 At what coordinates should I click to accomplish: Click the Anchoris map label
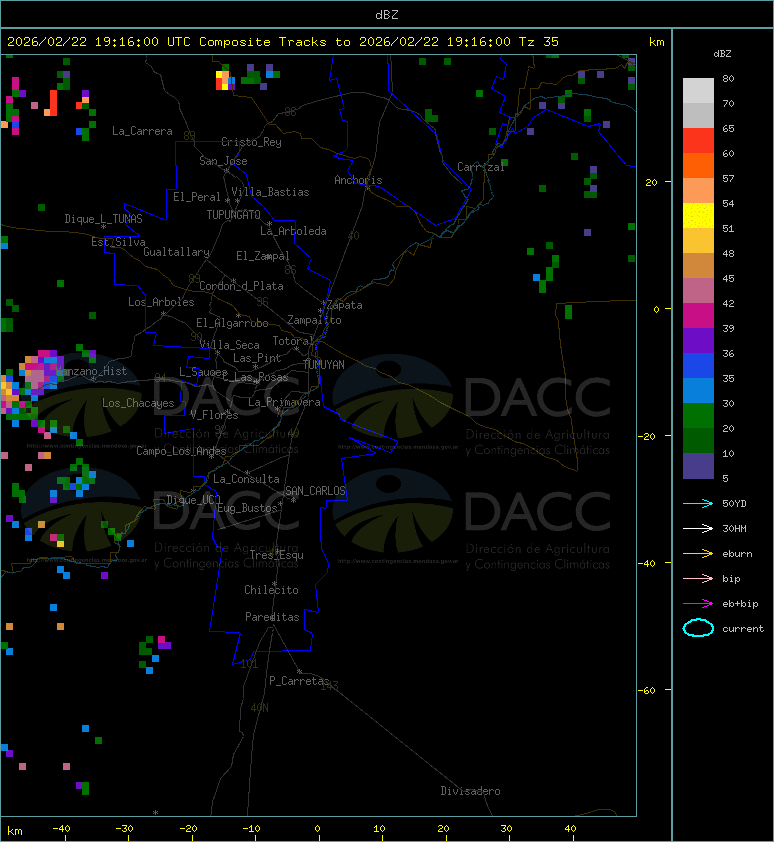pos(358,180)
